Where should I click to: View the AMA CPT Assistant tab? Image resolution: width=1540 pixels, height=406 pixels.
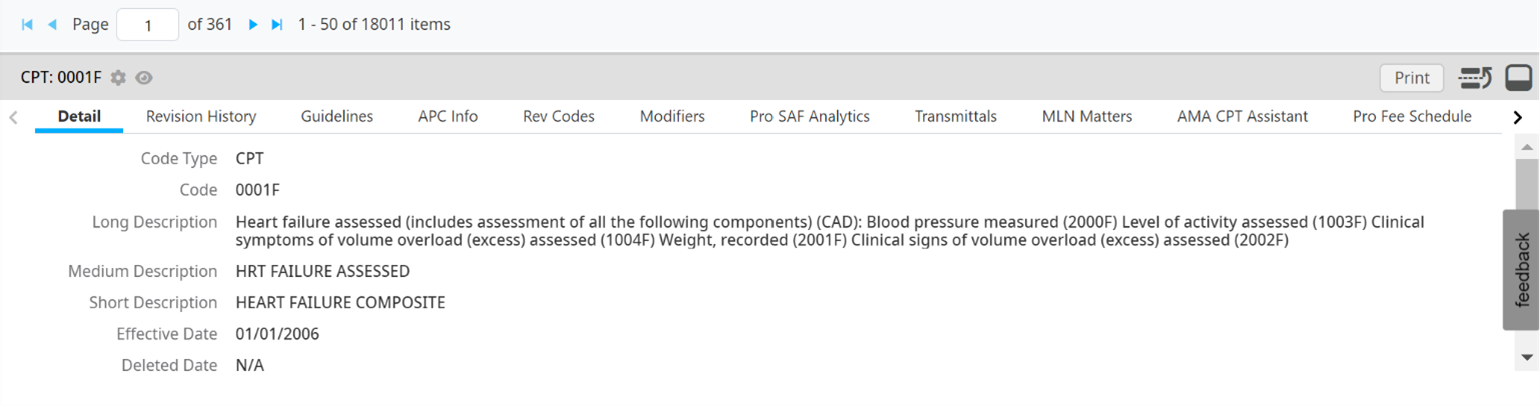(x=1242, y=116)
